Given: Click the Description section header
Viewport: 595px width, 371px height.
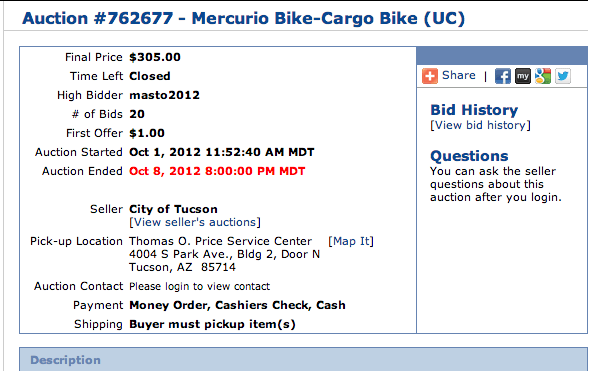Looking at the screenshot, I should pyautogui.click(x=303, y=359).
